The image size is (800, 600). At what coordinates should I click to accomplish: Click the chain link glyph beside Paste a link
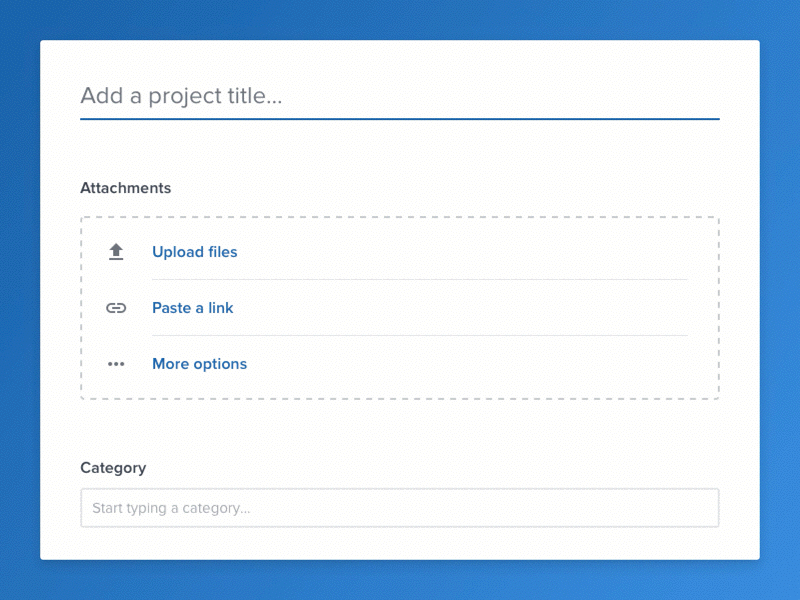tap(115, 307)
